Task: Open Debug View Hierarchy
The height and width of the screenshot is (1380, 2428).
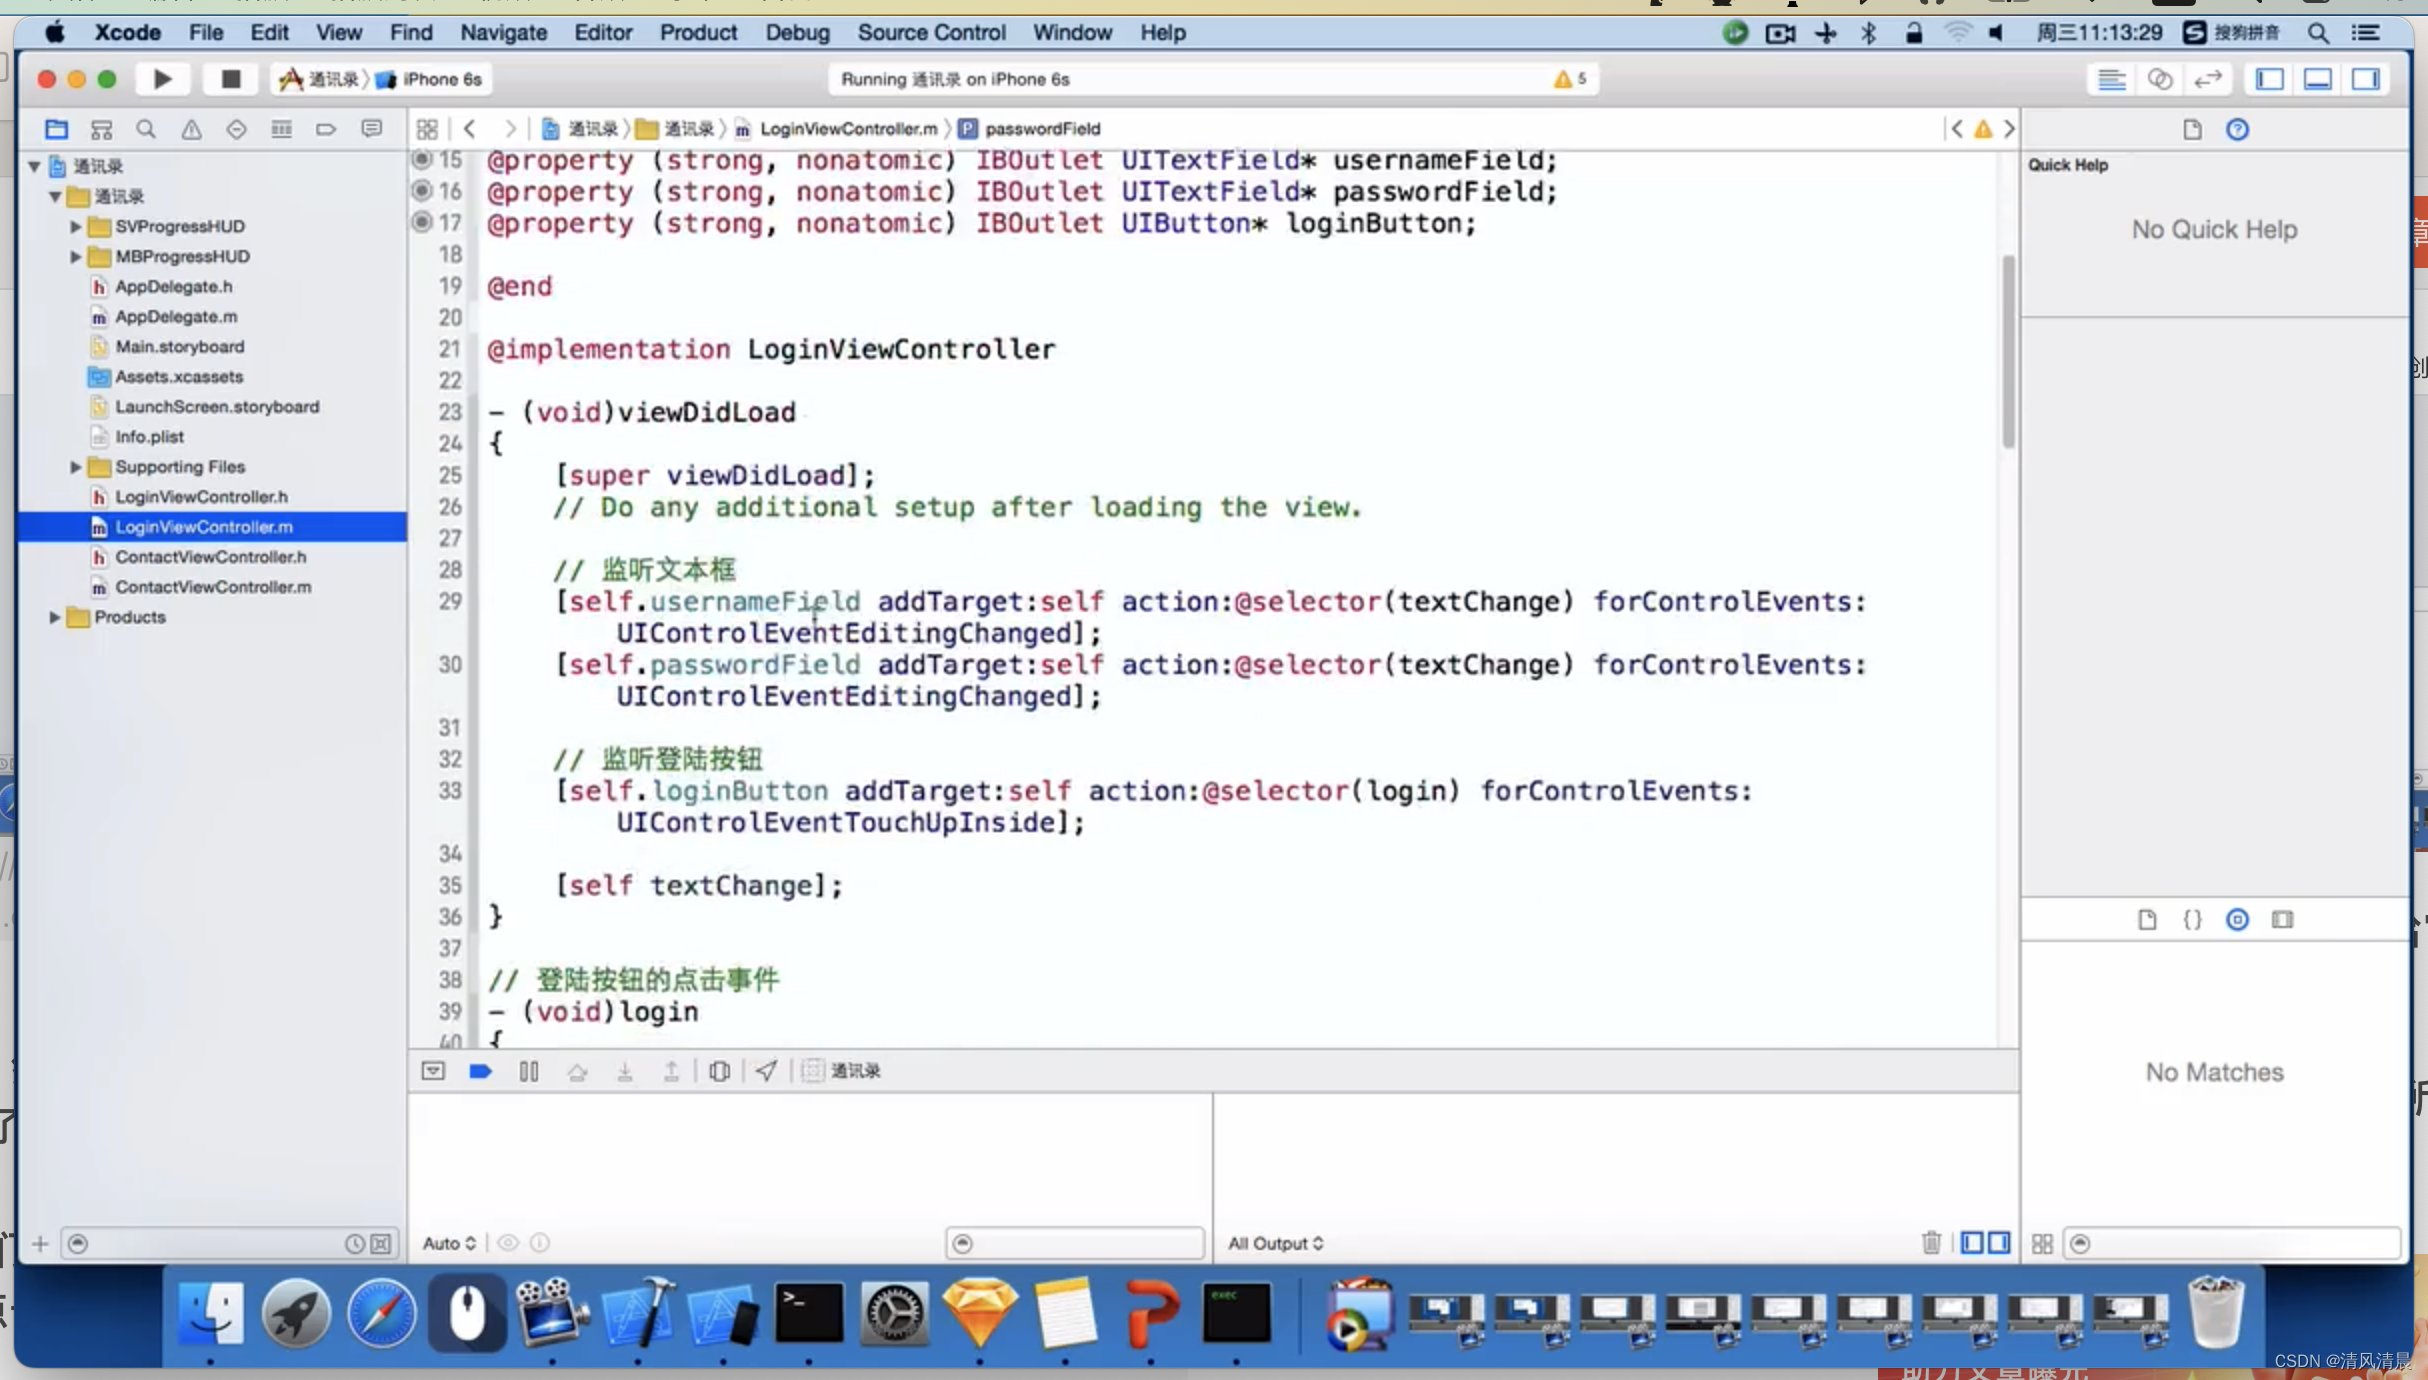Action: coord(719,1071)
